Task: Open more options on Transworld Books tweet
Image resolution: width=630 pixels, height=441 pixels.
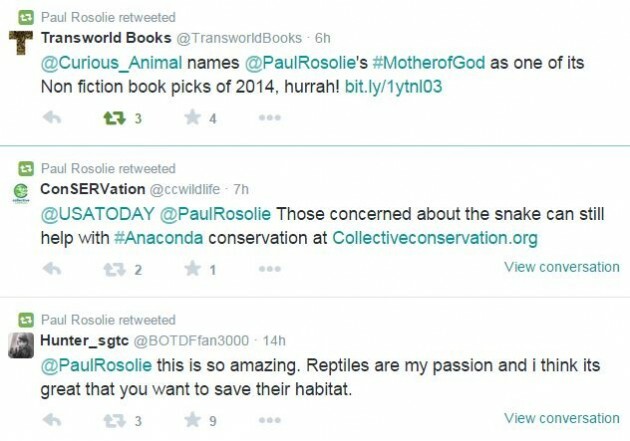Action: 269,117
